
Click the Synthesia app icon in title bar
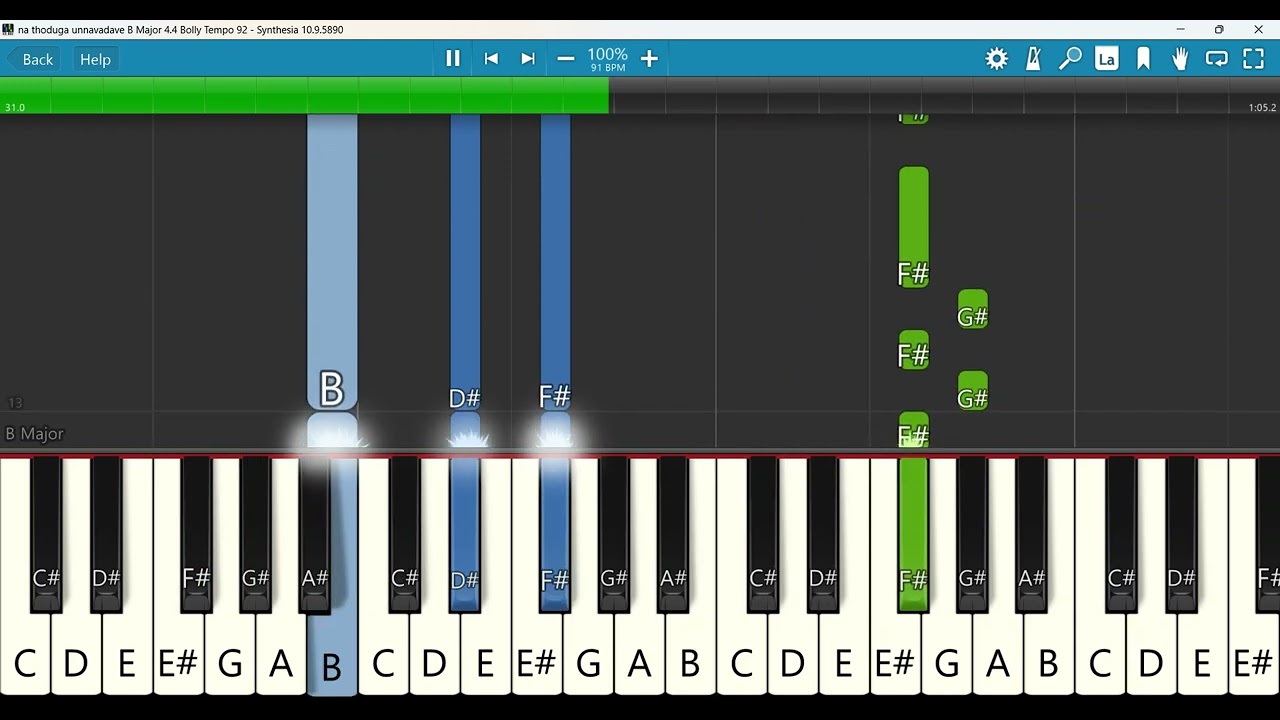pos(8,29)
